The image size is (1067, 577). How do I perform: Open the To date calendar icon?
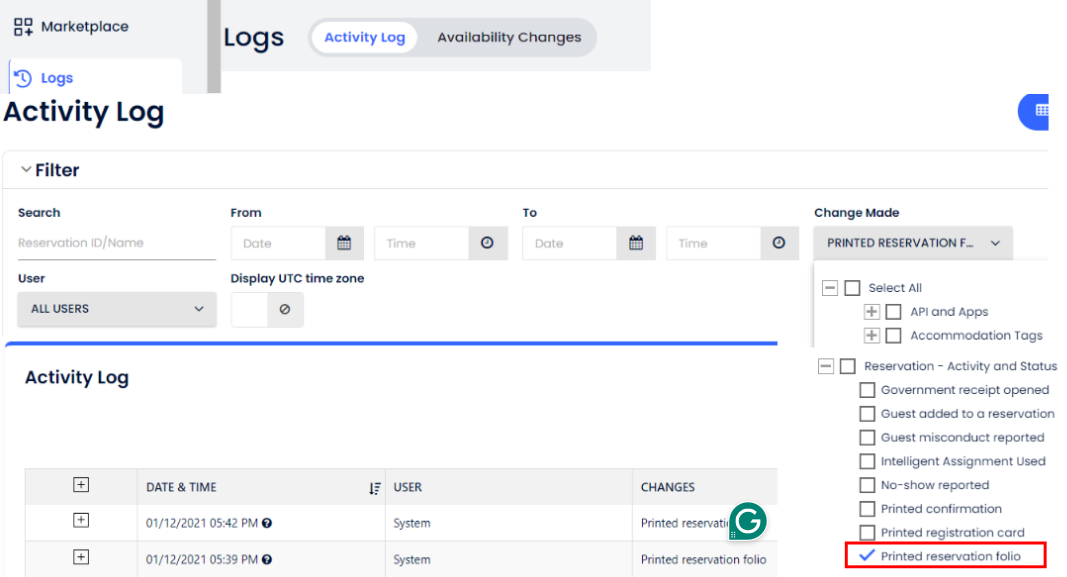636,243
